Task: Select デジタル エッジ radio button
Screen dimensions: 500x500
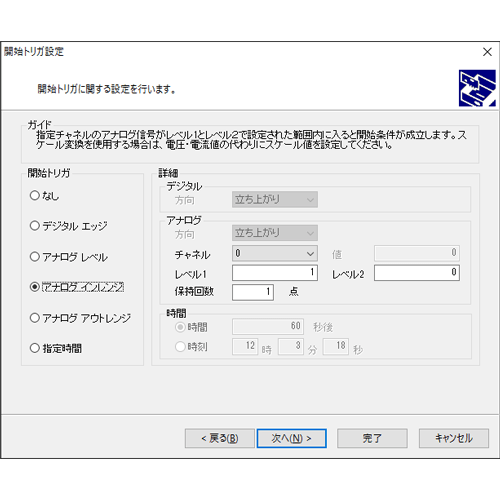Action: click(x=69, y=226)
